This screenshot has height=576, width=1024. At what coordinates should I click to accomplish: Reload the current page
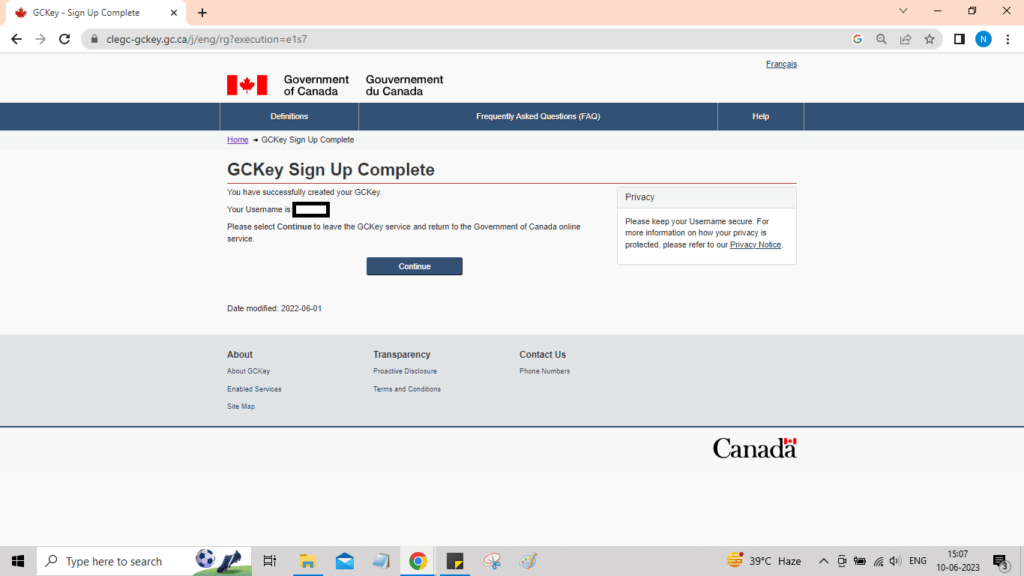[x=65, y=39]
